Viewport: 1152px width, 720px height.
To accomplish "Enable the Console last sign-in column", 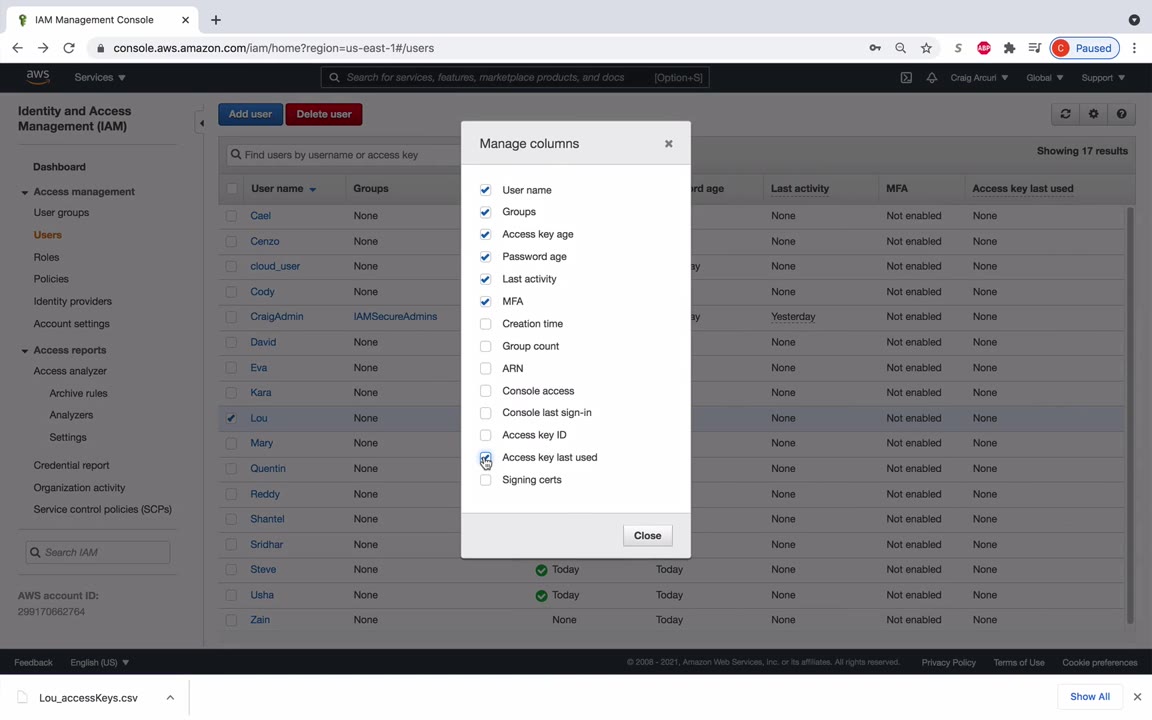I will pyautogui.click(x=486, y=413).
